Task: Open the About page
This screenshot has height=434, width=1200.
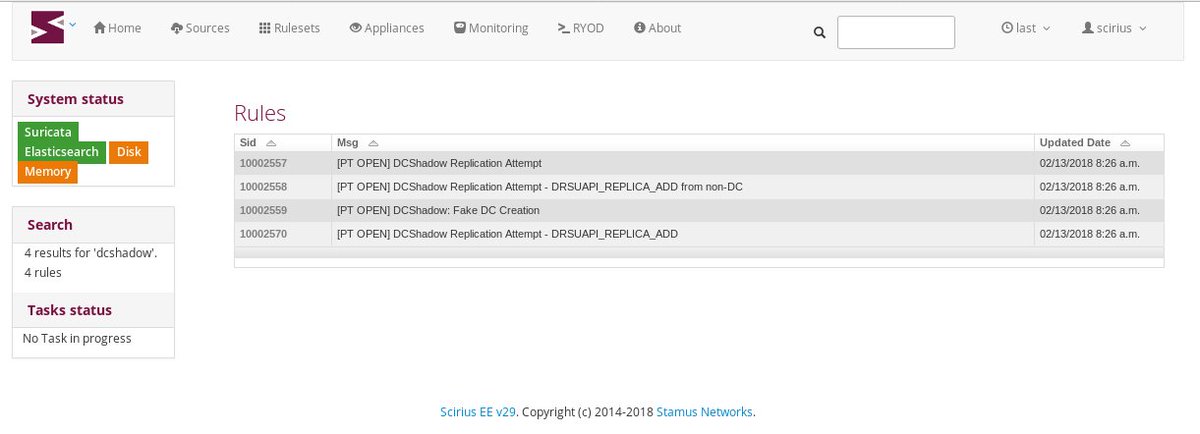Action: tap(657, 28)
